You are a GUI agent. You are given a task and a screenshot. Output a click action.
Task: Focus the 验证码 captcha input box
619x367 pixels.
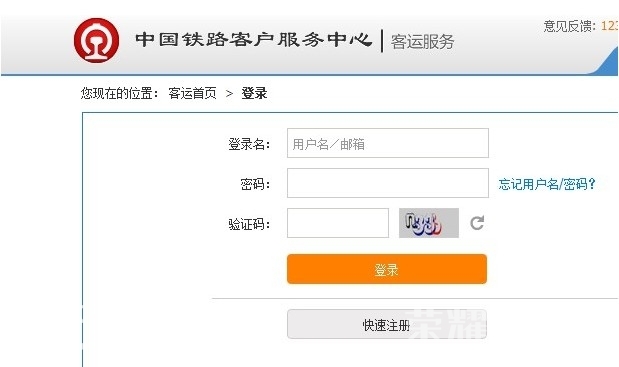coord(338,223)
